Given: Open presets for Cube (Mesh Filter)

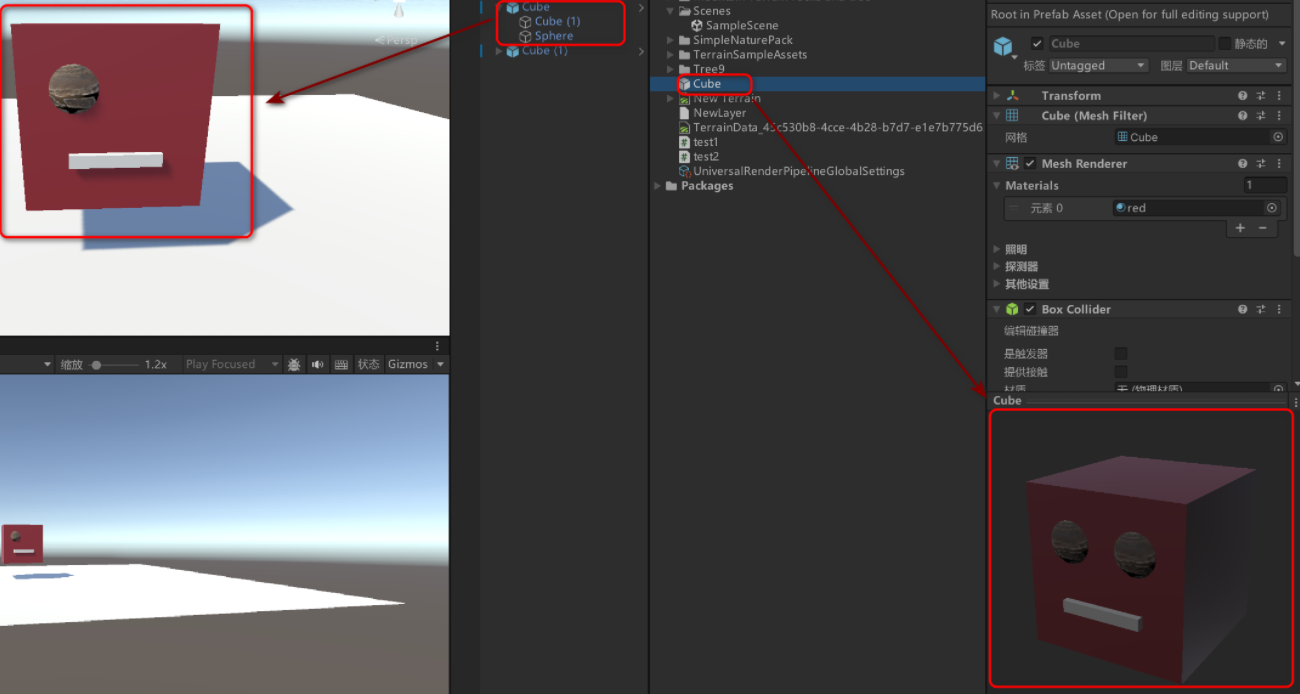Looking at the screenshot, I should point(1261,116).
